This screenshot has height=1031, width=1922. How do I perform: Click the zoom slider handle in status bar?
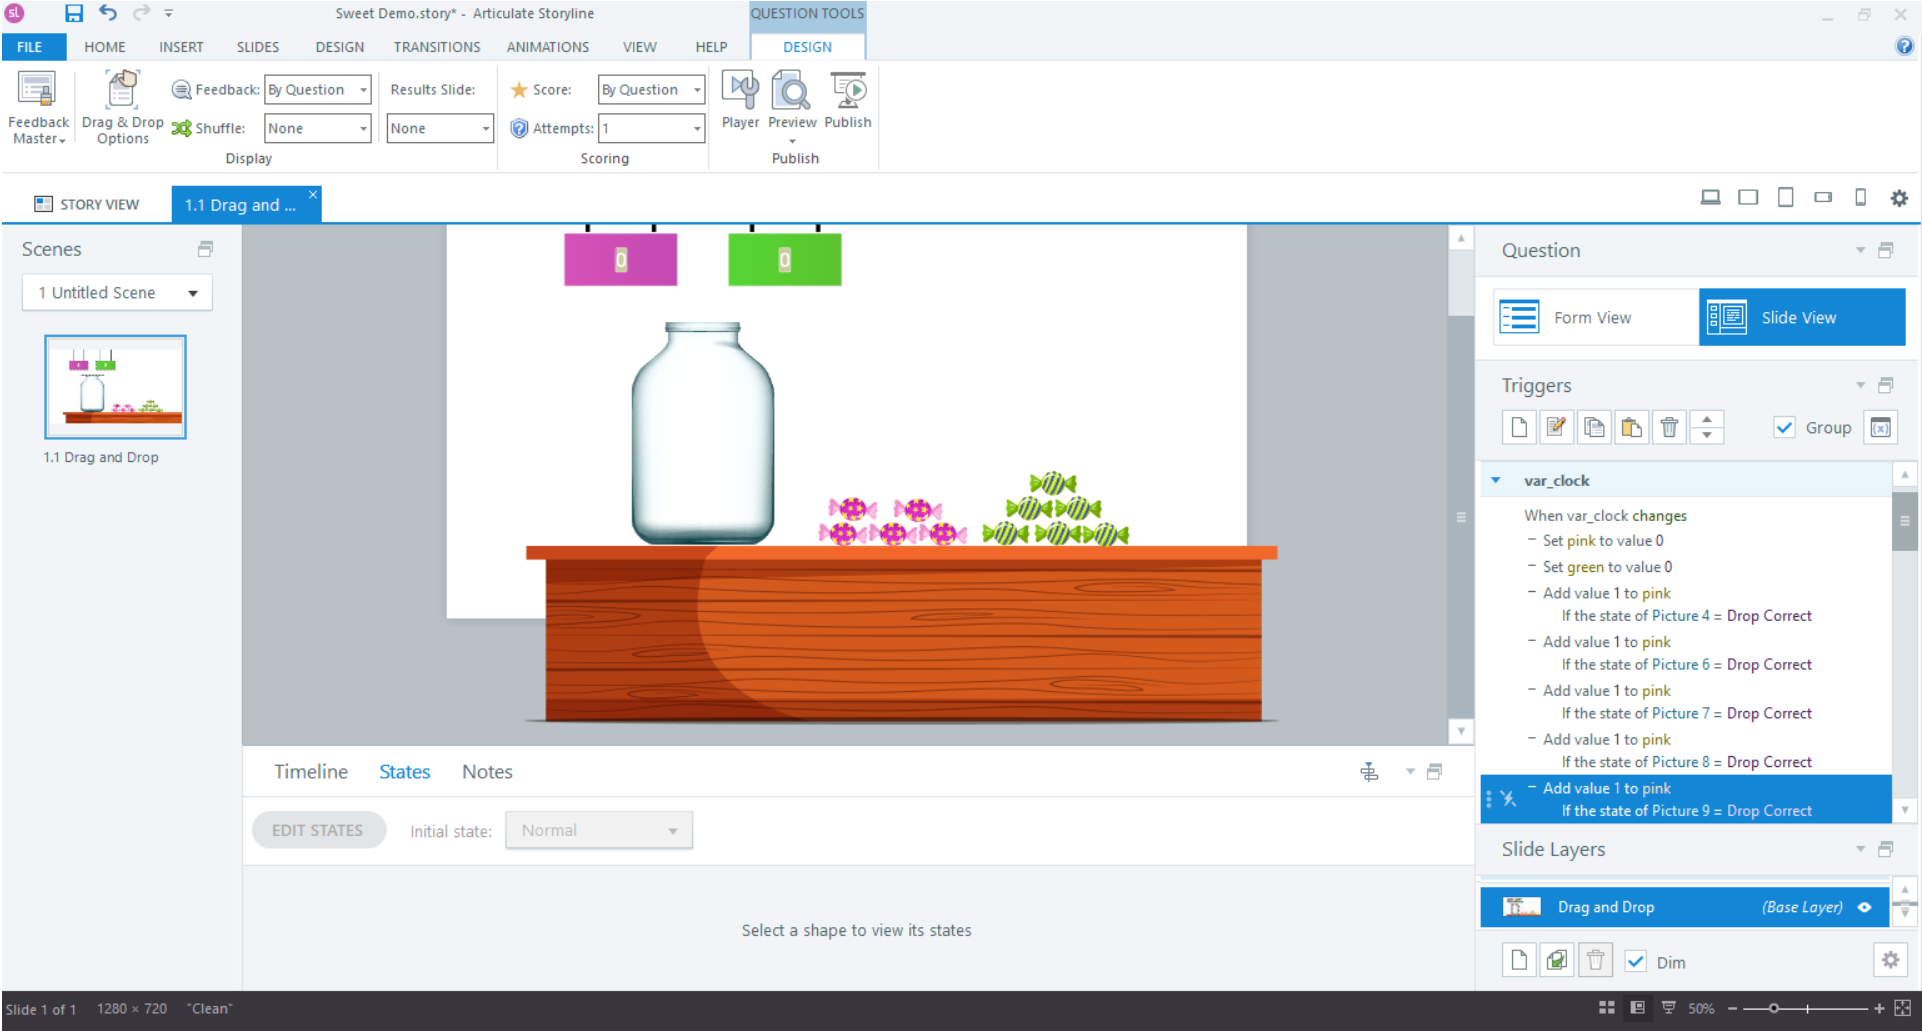[1773, 1008]
